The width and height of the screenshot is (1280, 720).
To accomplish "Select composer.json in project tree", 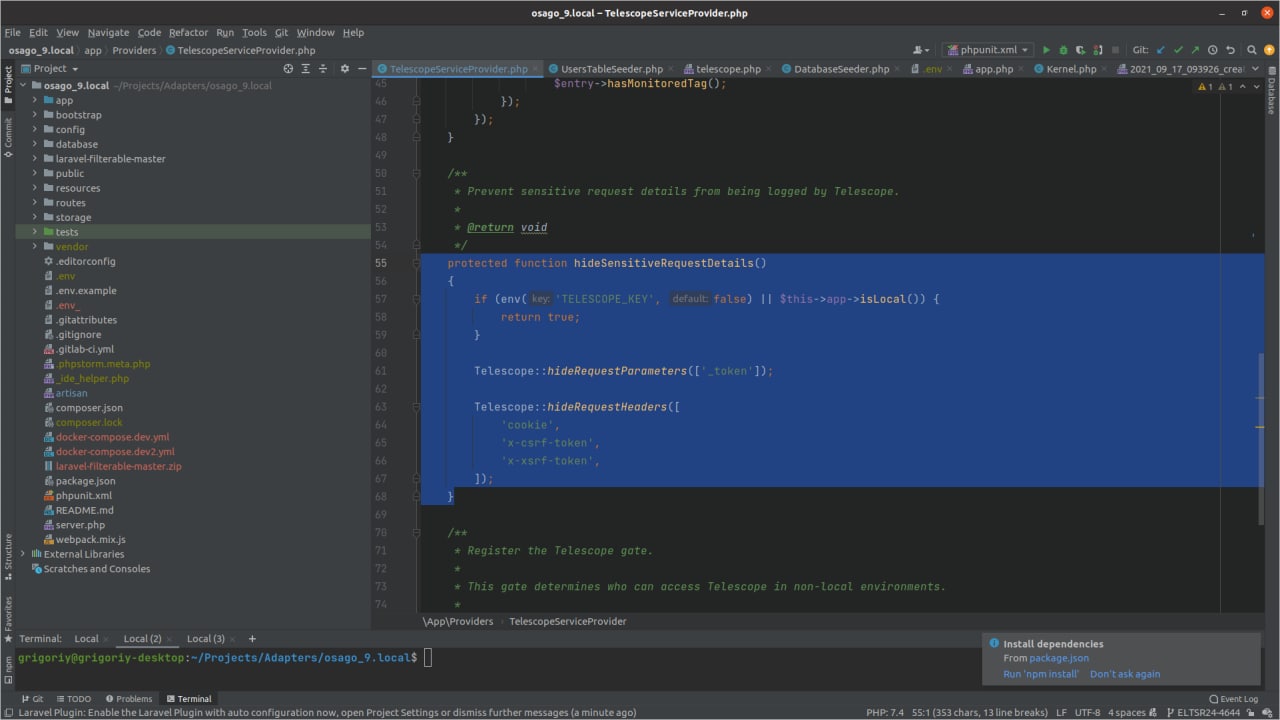I will point(89,408).
